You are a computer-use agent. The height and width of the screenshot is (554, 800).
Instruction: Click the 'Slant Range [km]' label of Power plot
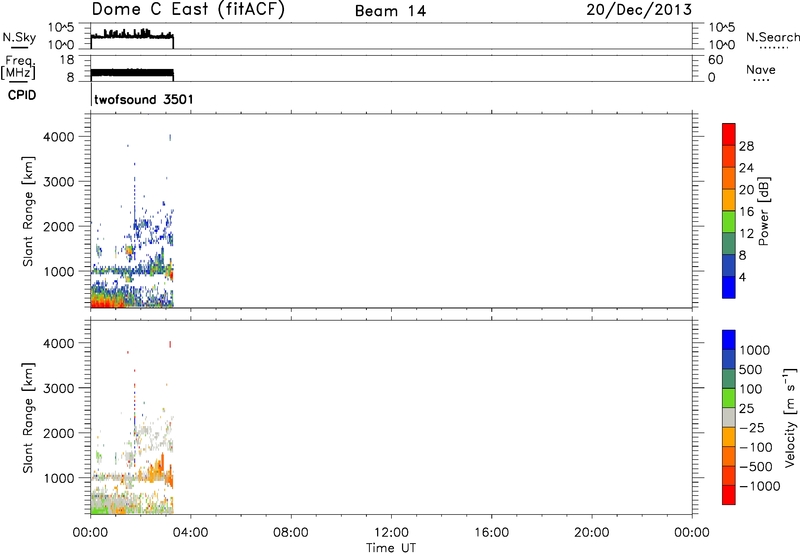click(28, 211)
